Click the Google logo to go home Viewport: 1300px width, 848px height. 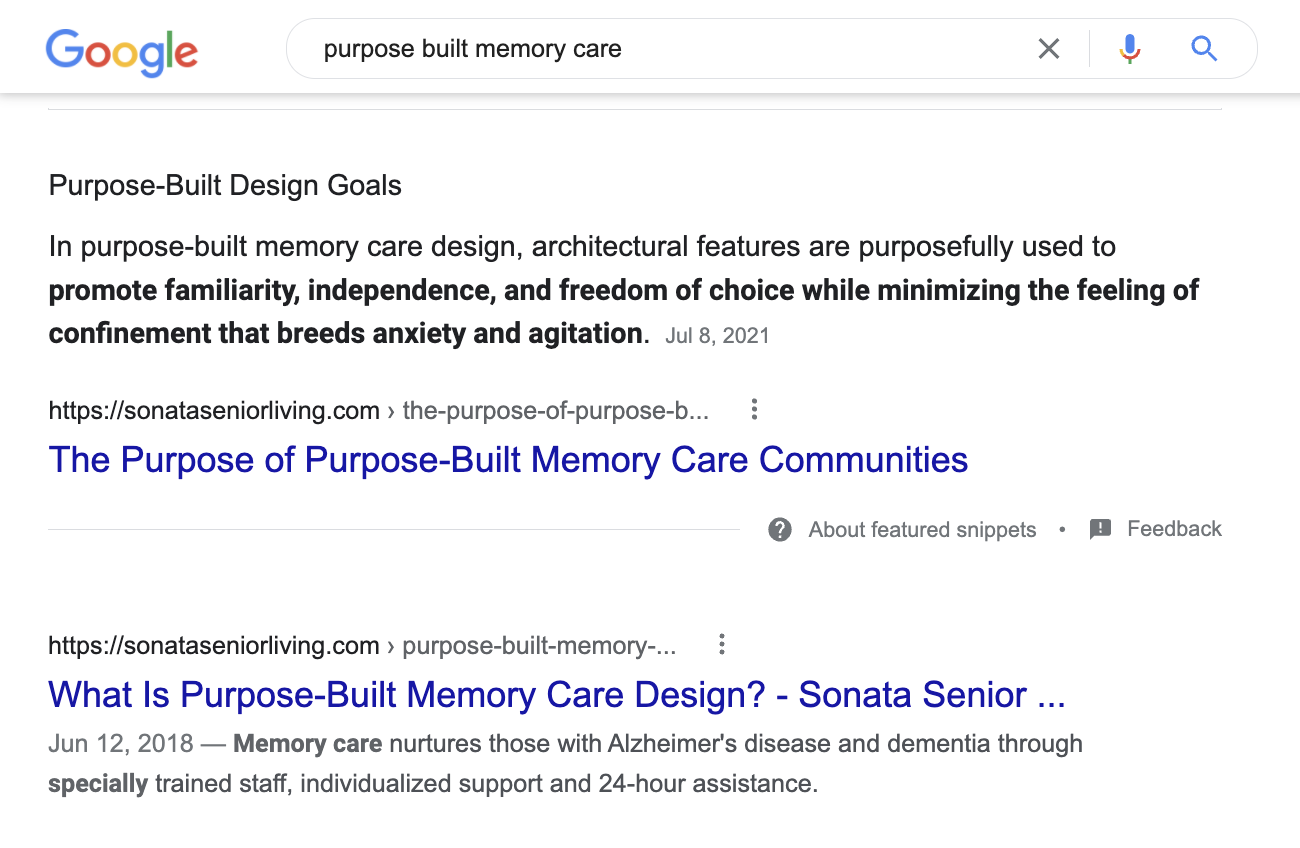[x=121, y=52]
